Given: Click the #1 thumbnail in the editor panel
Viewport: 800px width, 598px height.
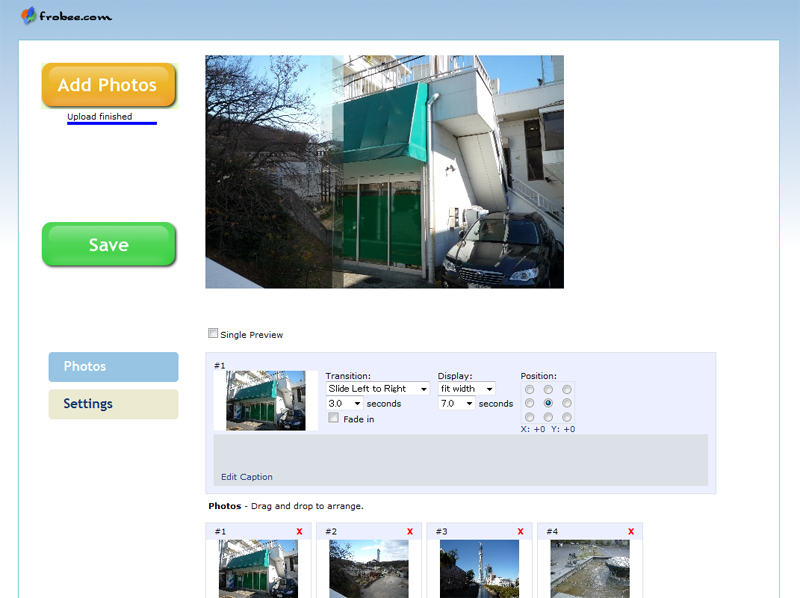Looking at the screenshot, I should [266, 401].
